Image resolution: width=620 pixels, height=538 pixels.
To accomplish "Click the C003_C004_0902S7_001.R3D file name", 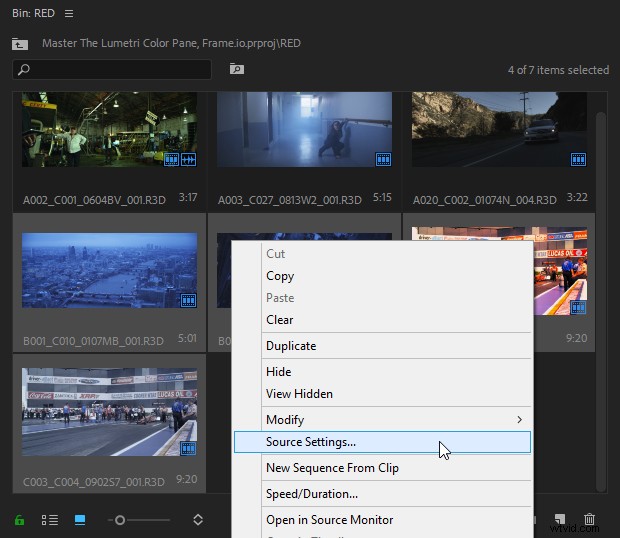I will coord(94,482).
